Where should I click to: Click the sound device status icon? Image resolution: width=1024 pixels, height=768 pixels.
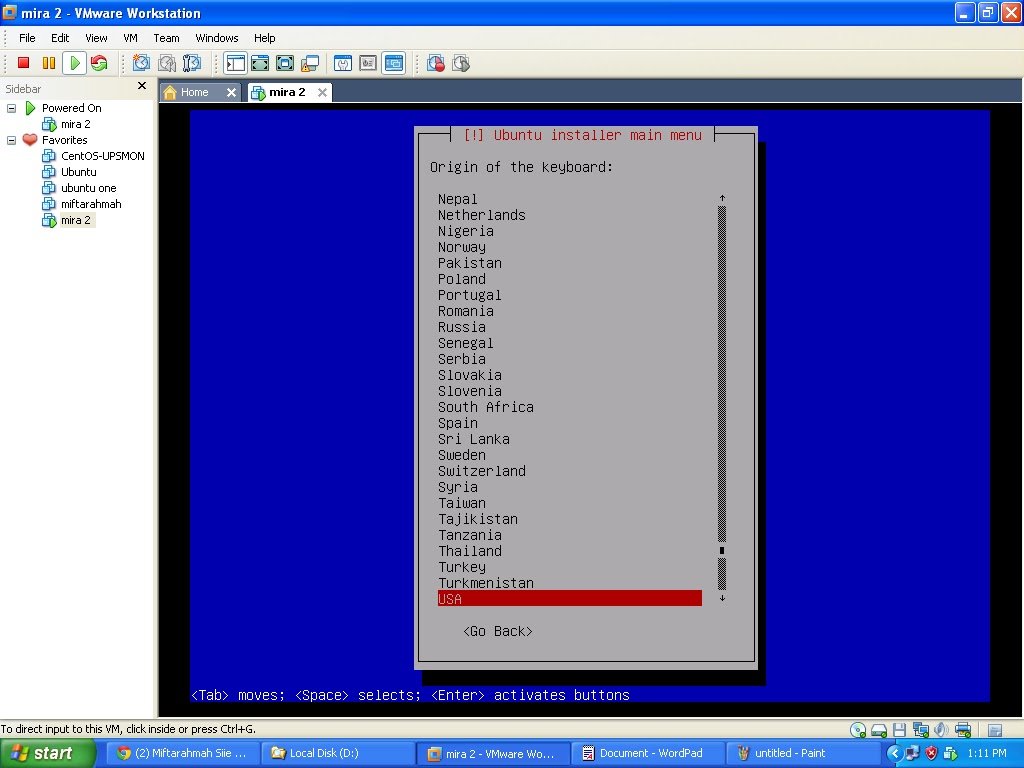click(x=941, y=729)
